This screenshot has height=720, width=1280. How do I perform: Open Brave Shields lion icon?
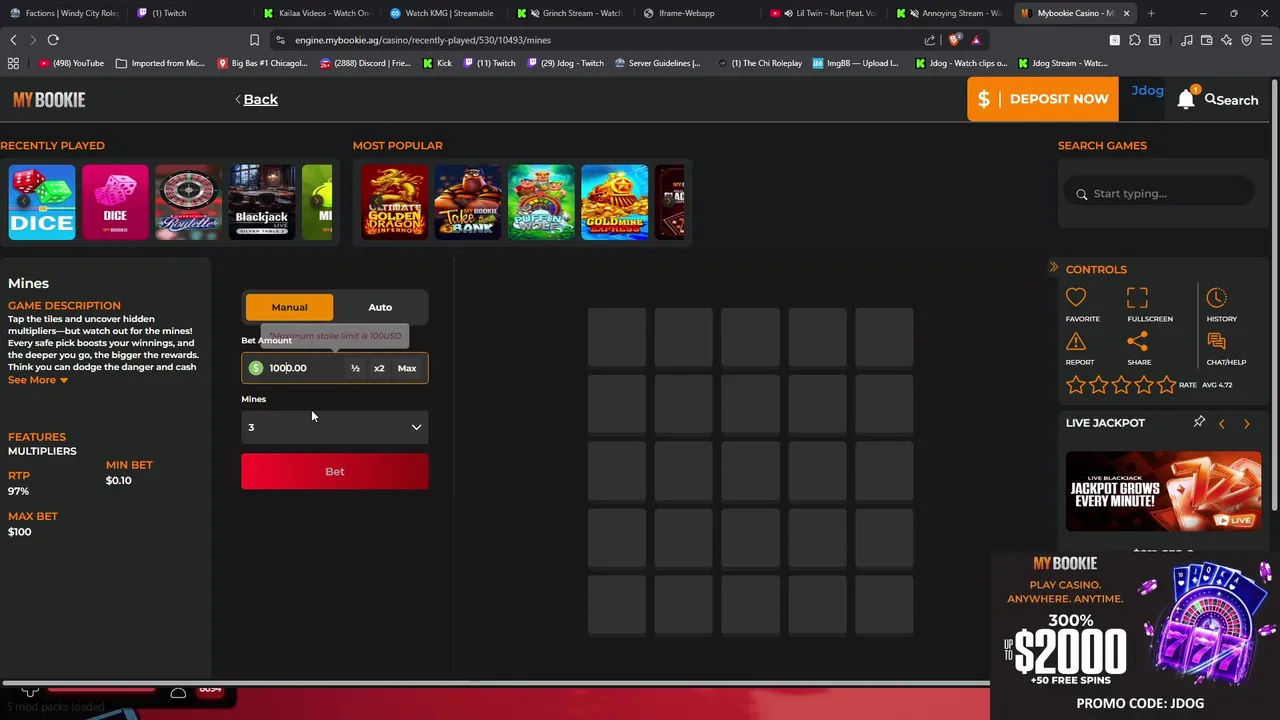pos(954,40)
